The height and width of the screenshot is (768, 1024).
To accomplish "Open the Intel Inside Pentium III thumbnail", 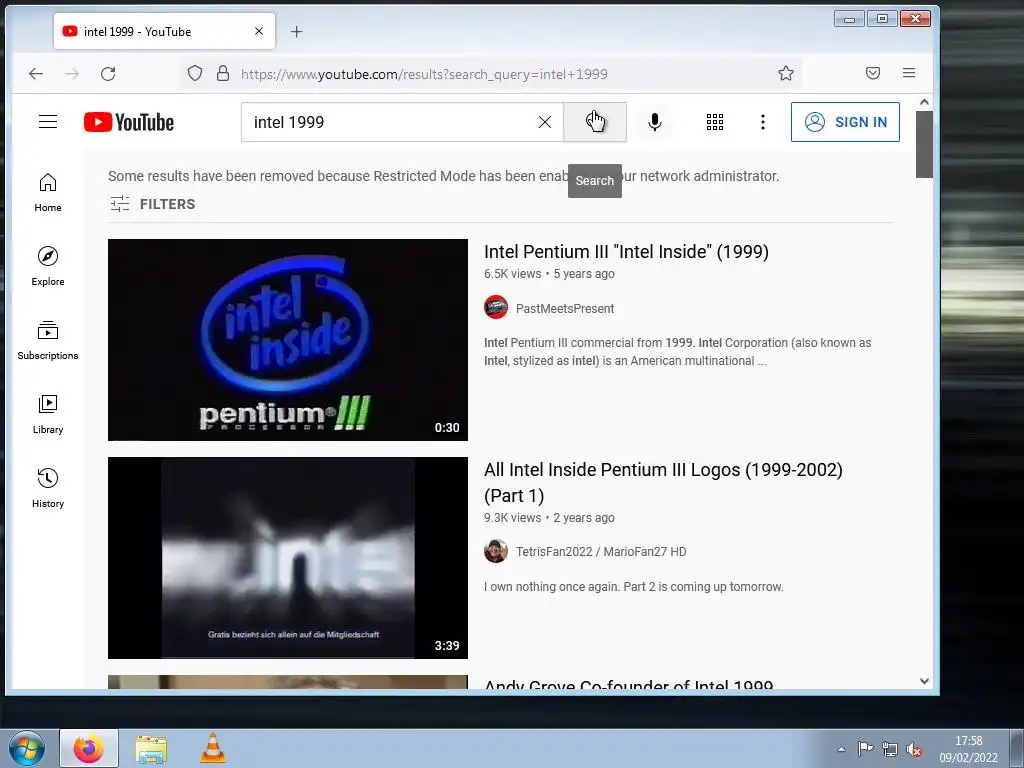I will 288,340.
